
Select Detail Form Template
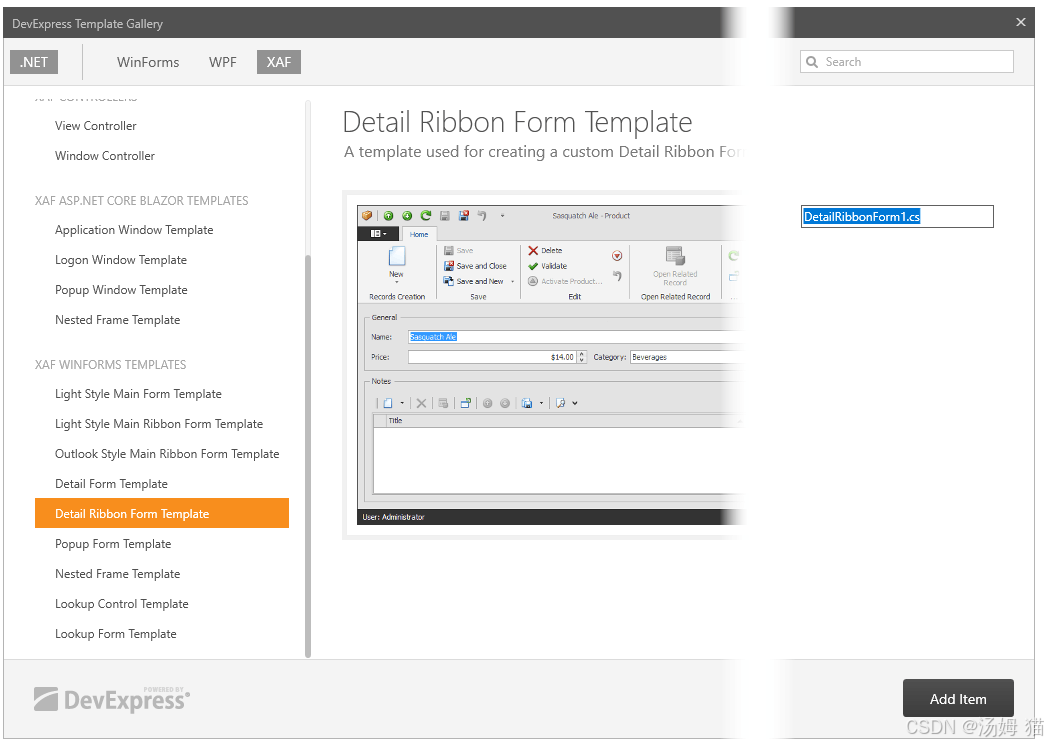pos(112,484)
